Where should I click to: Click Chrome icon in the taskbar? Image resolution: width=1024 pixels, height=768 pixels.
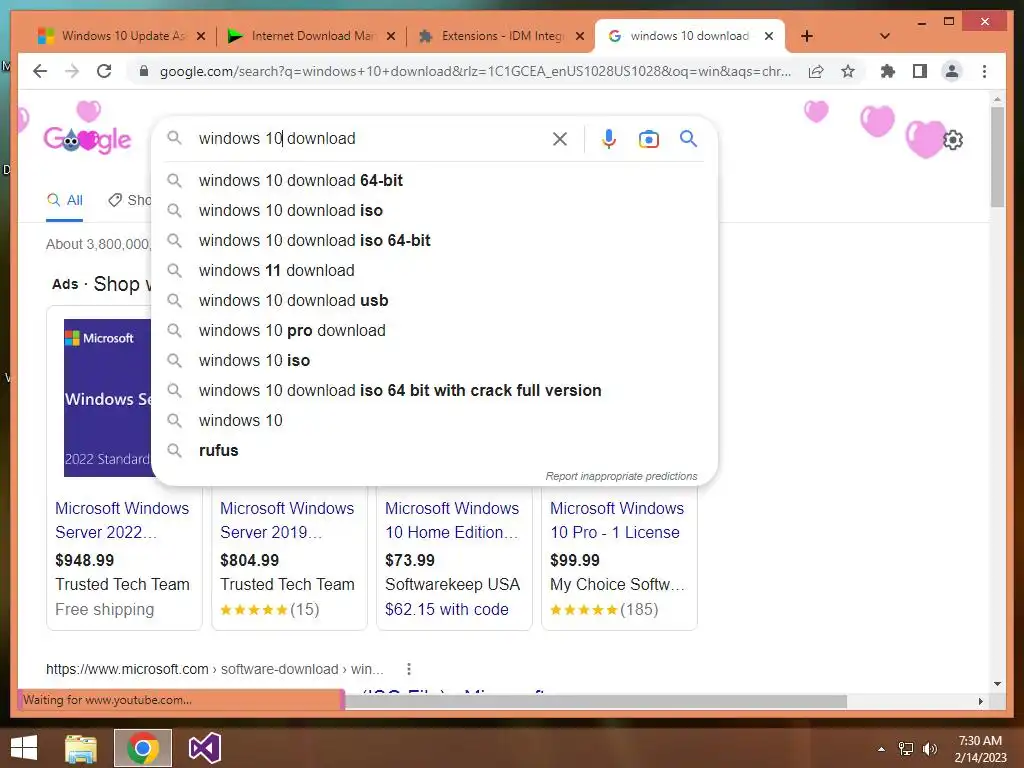coord(143,748)
